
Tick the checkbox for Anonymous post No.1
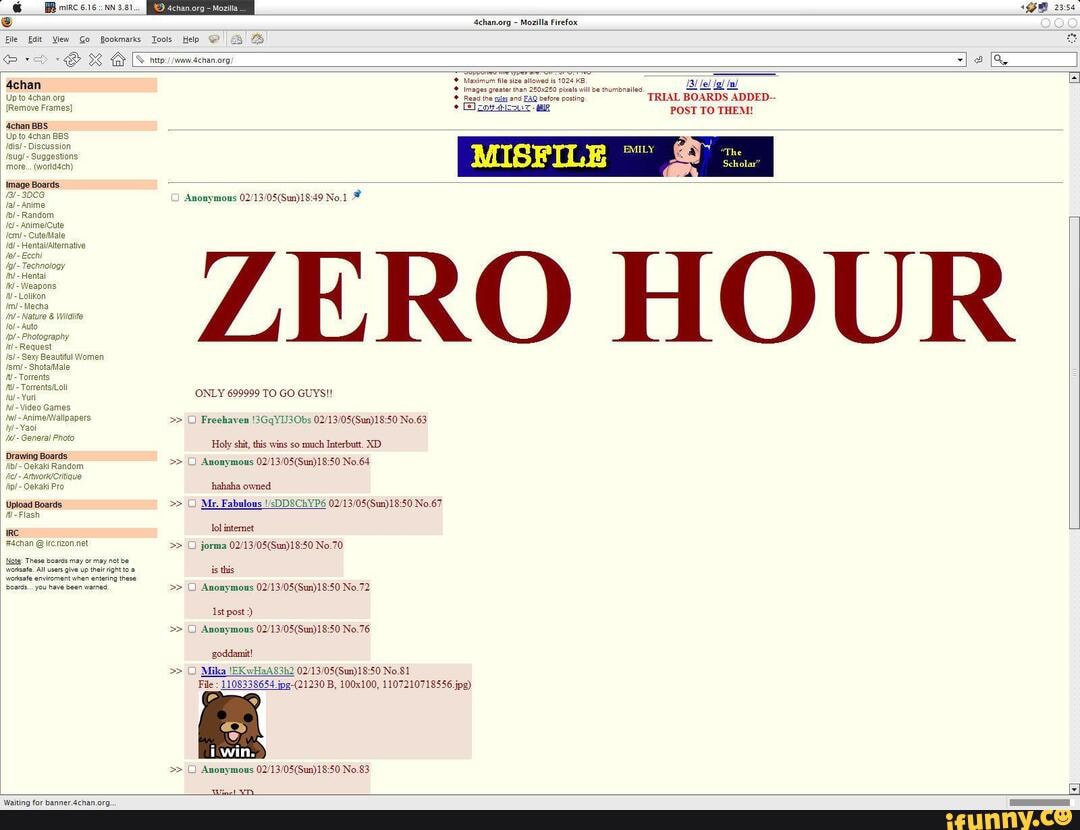click(x=175, y=198)
